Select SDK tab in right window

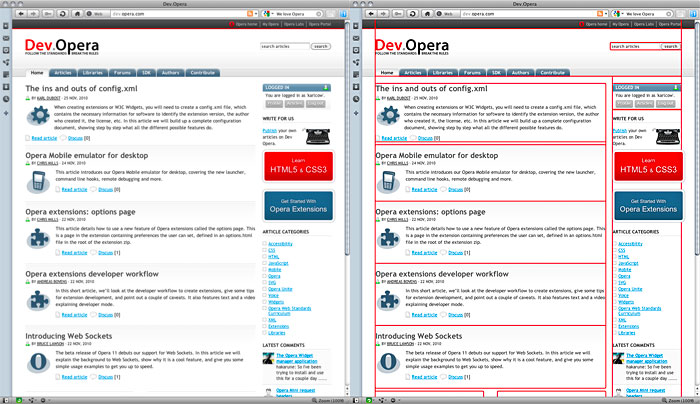[x=496, y=73]
